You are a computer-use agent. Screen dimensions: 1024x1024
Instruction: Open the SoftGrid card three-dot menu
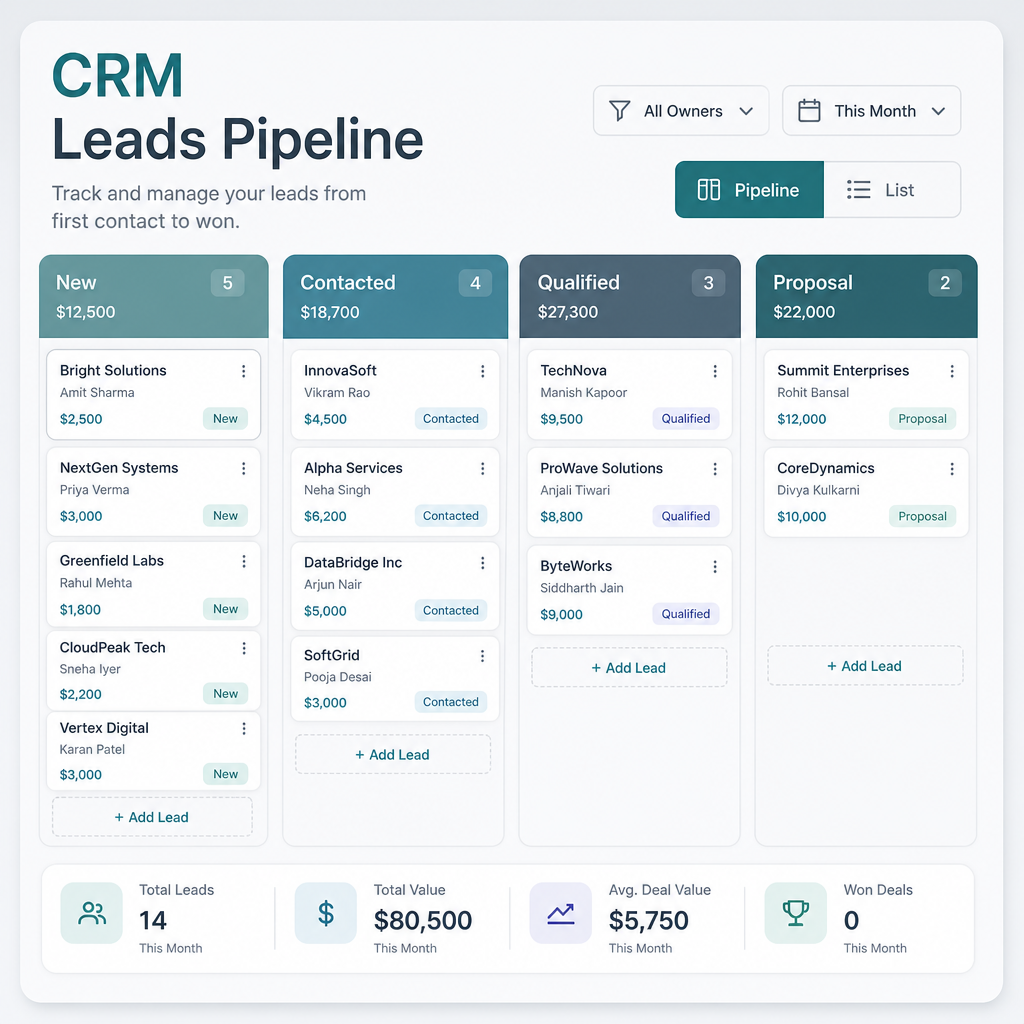coord(483,656)
